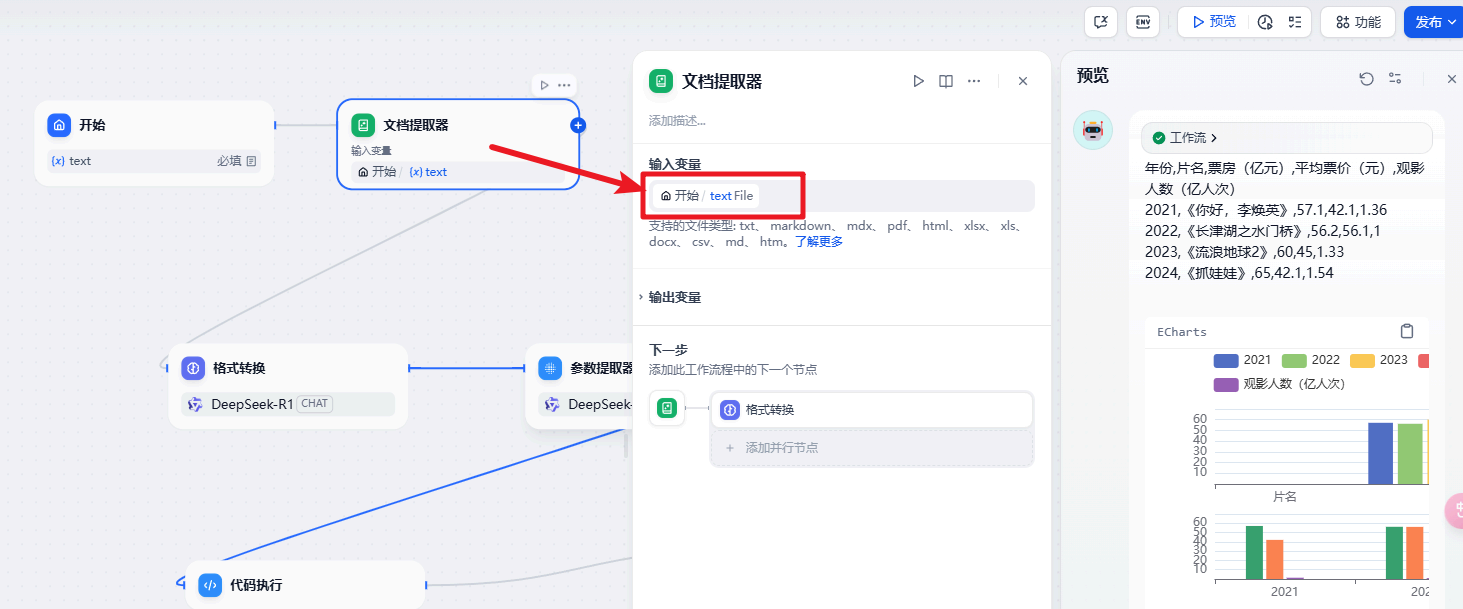Click the 参数提取器 node blue icon

[550, 368]
